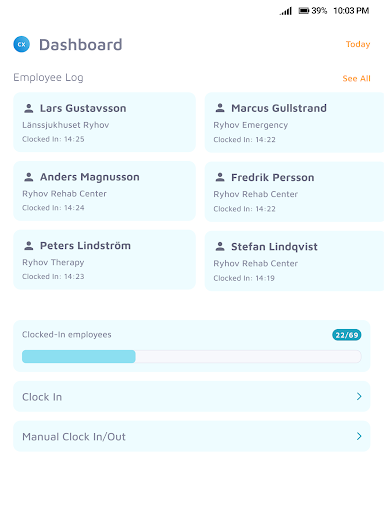Tap the battery icon in status bar

(x=304, y=11)
